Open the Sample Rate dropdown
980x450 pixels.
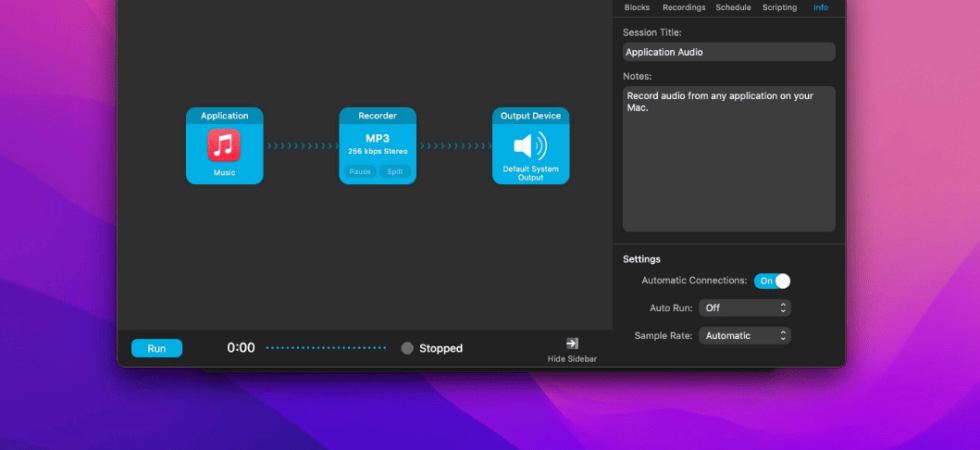[x=744, y=336]
